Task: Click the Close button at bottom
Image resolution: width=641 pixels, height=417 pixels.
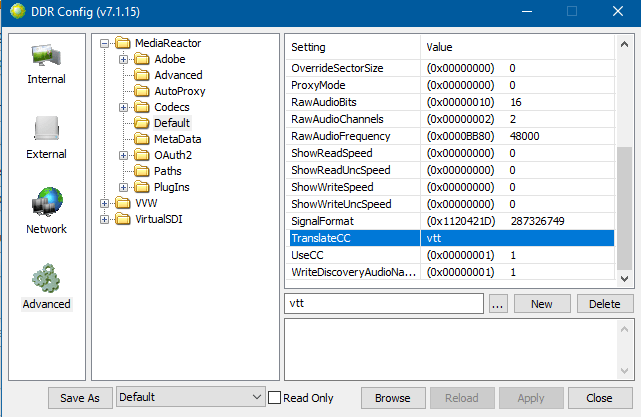Action: tap(600, 398)
